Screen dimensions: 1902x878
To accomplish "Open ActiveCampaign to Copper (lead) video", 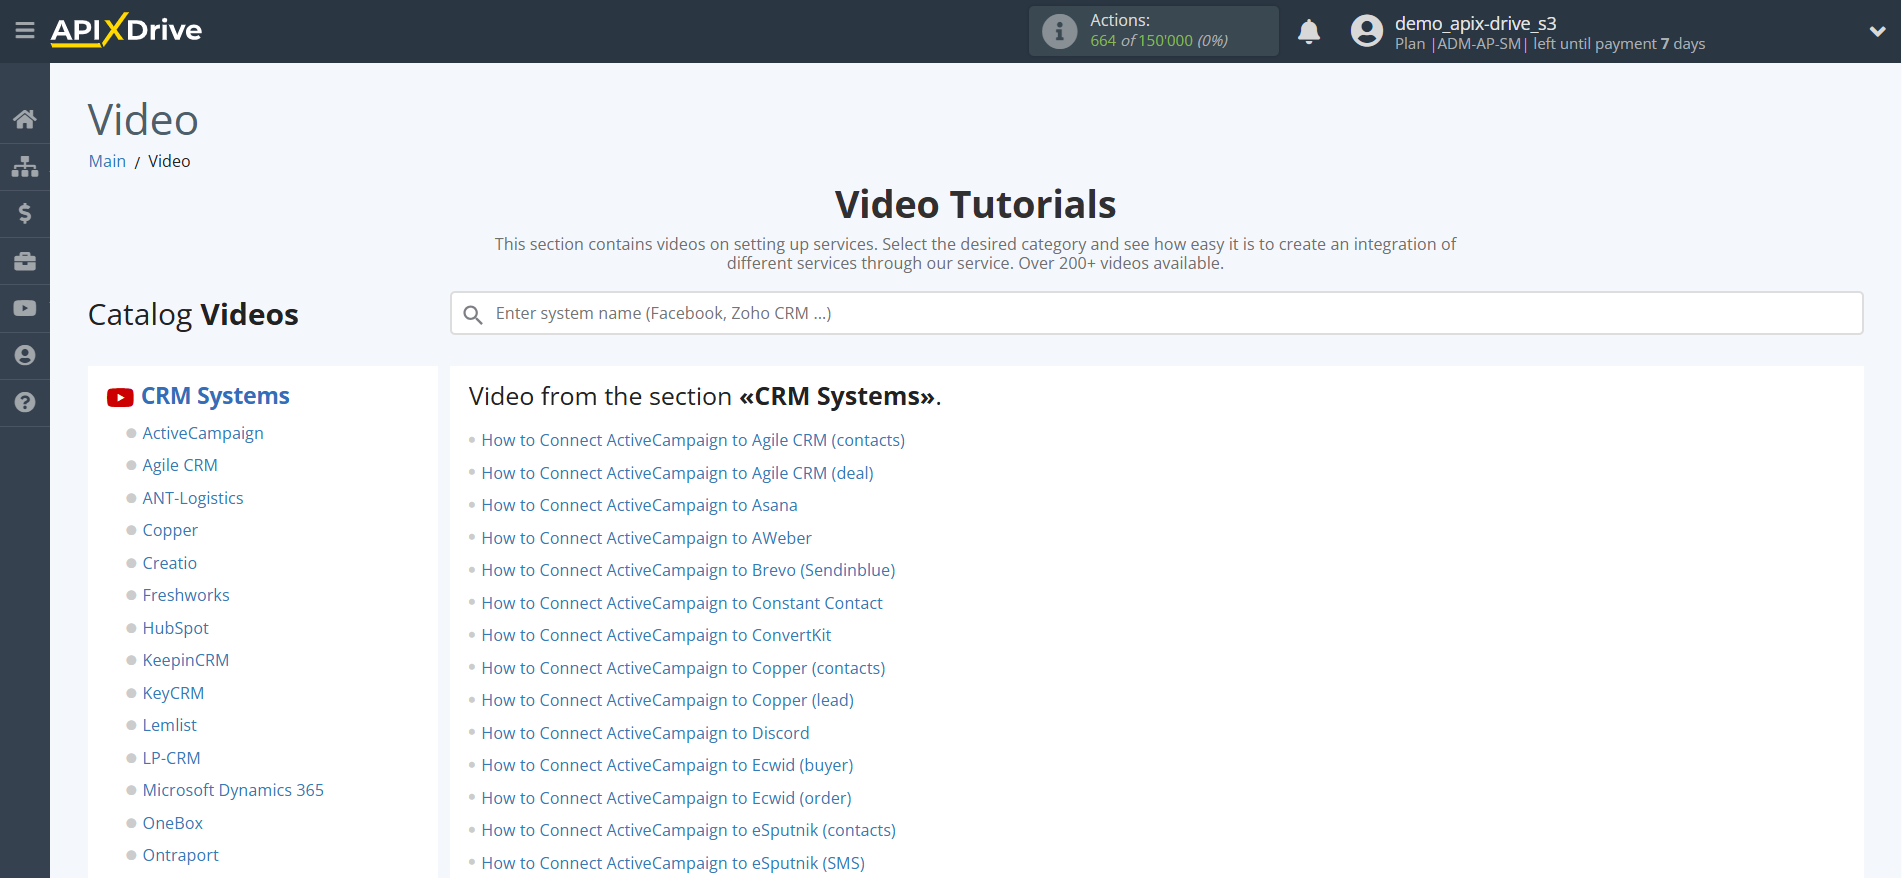I will (x=668, y=700).
